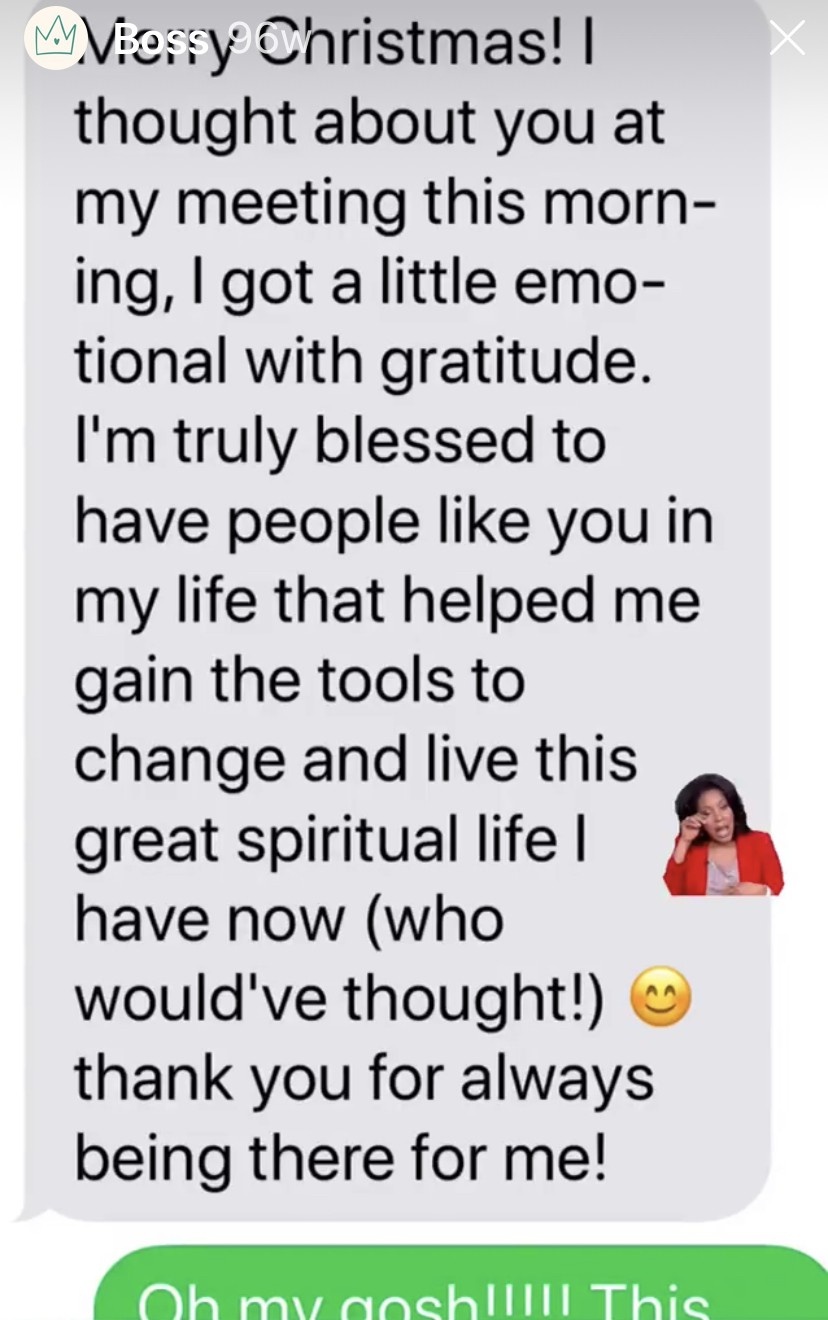Click the 'would've thought!)' text
828x1320 pixels.
pyautogui.click(x=339, y=998)
